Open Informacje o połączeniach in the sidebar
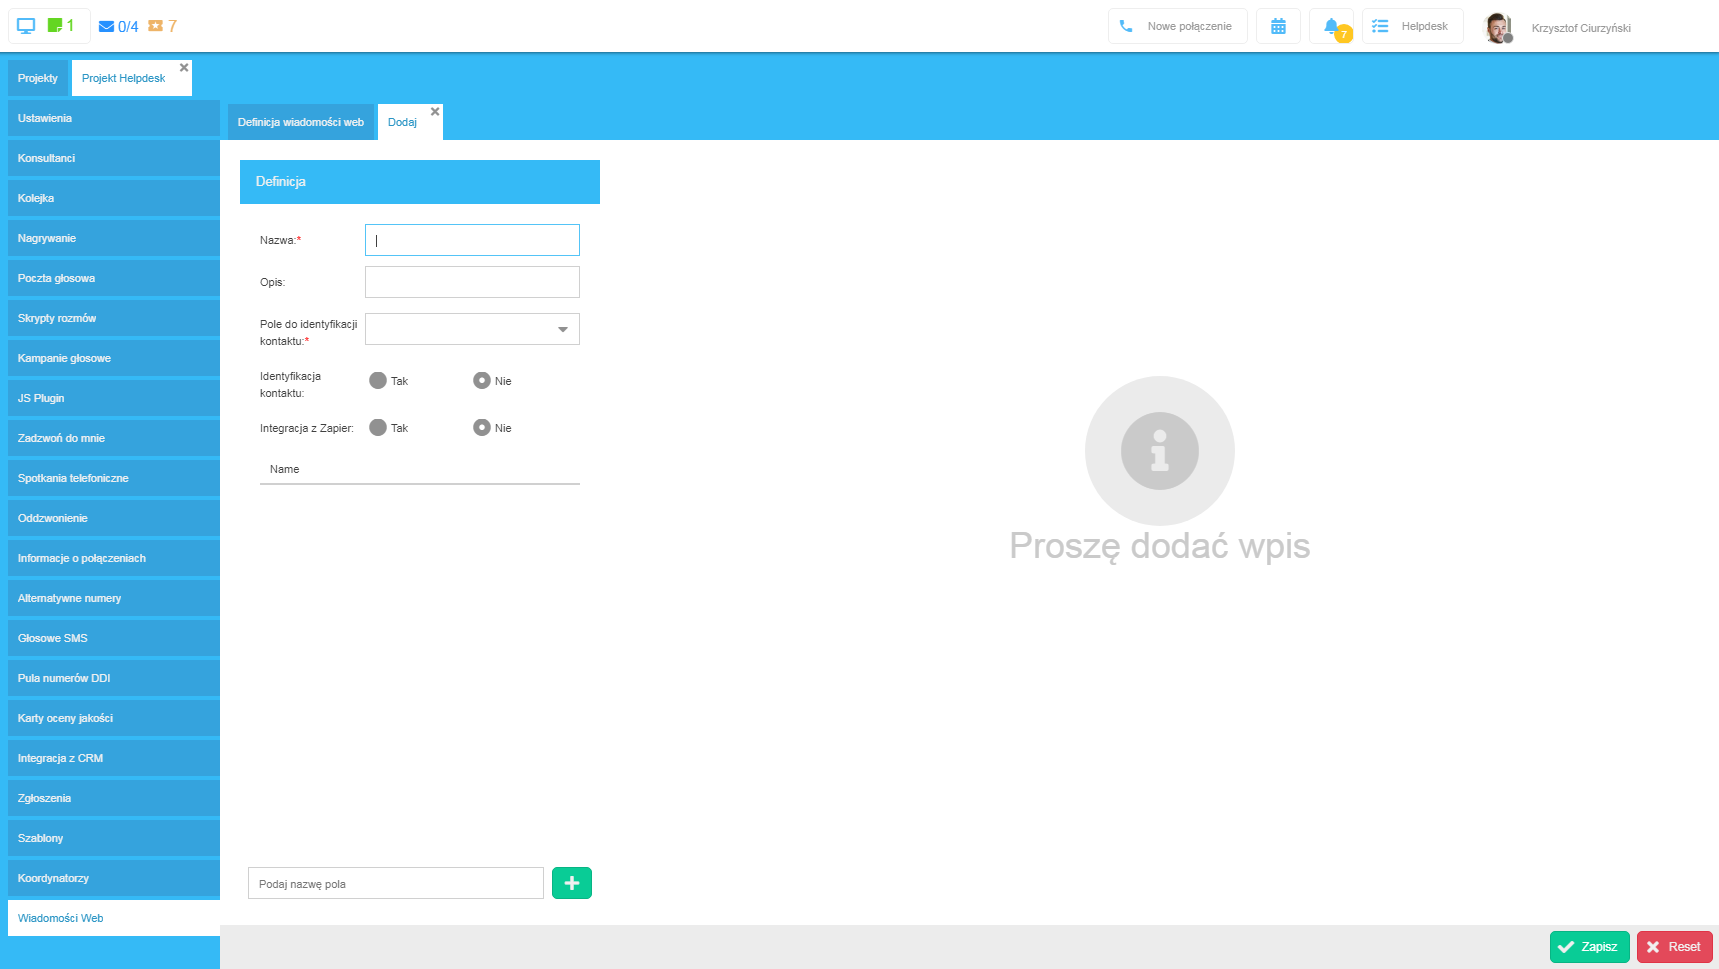The image size is (1719, 969). pyautogui.click(x=114, y=558)
